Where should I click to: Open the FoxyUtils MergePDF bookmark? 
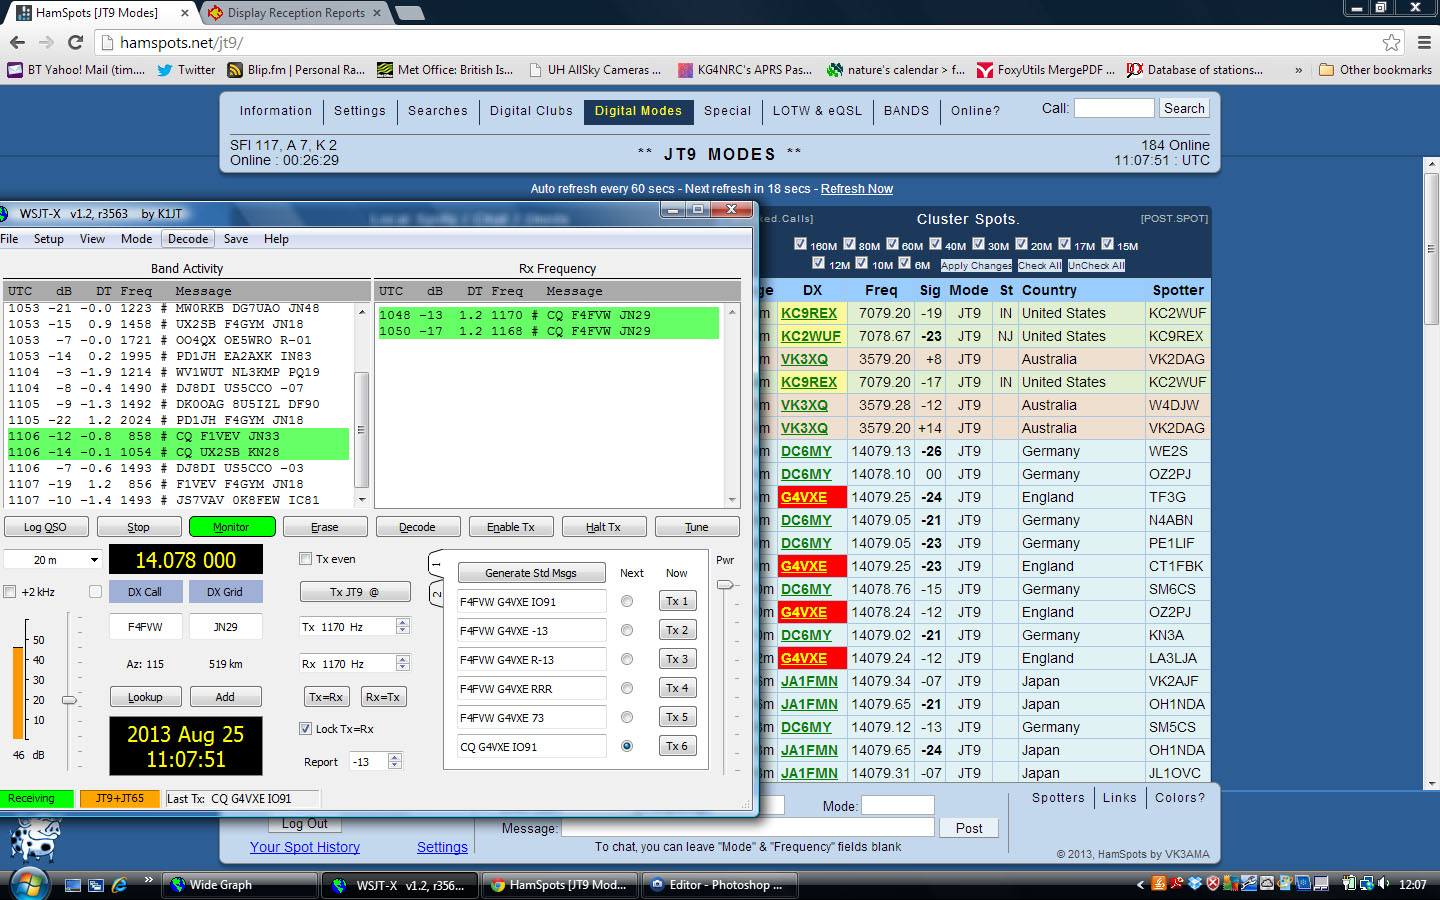(1046, 70)
